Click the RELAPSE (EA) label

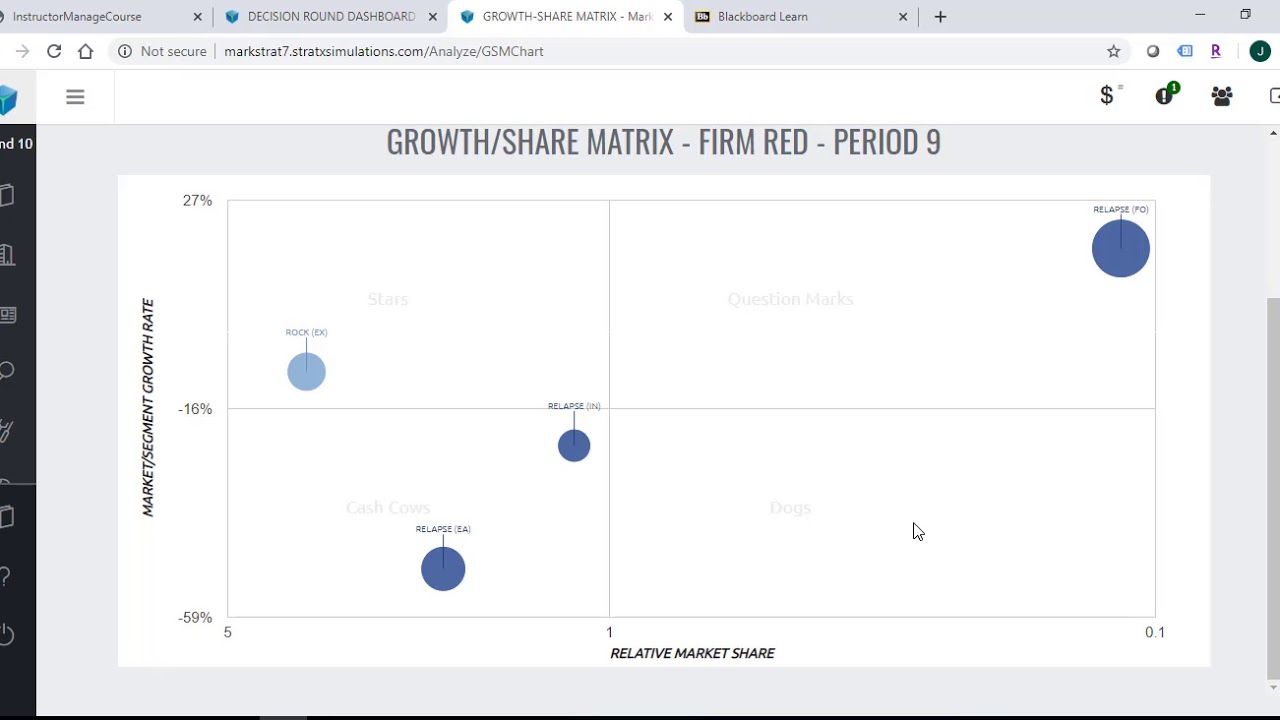(x=443, y=529)
